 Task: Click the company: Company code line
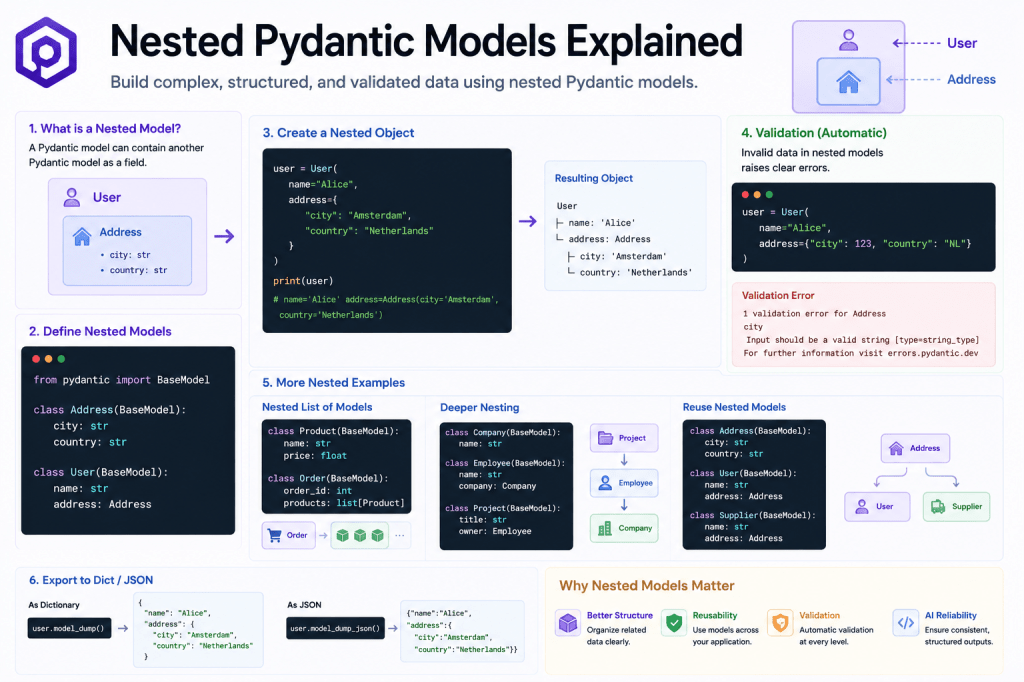(x=497, y=486)
